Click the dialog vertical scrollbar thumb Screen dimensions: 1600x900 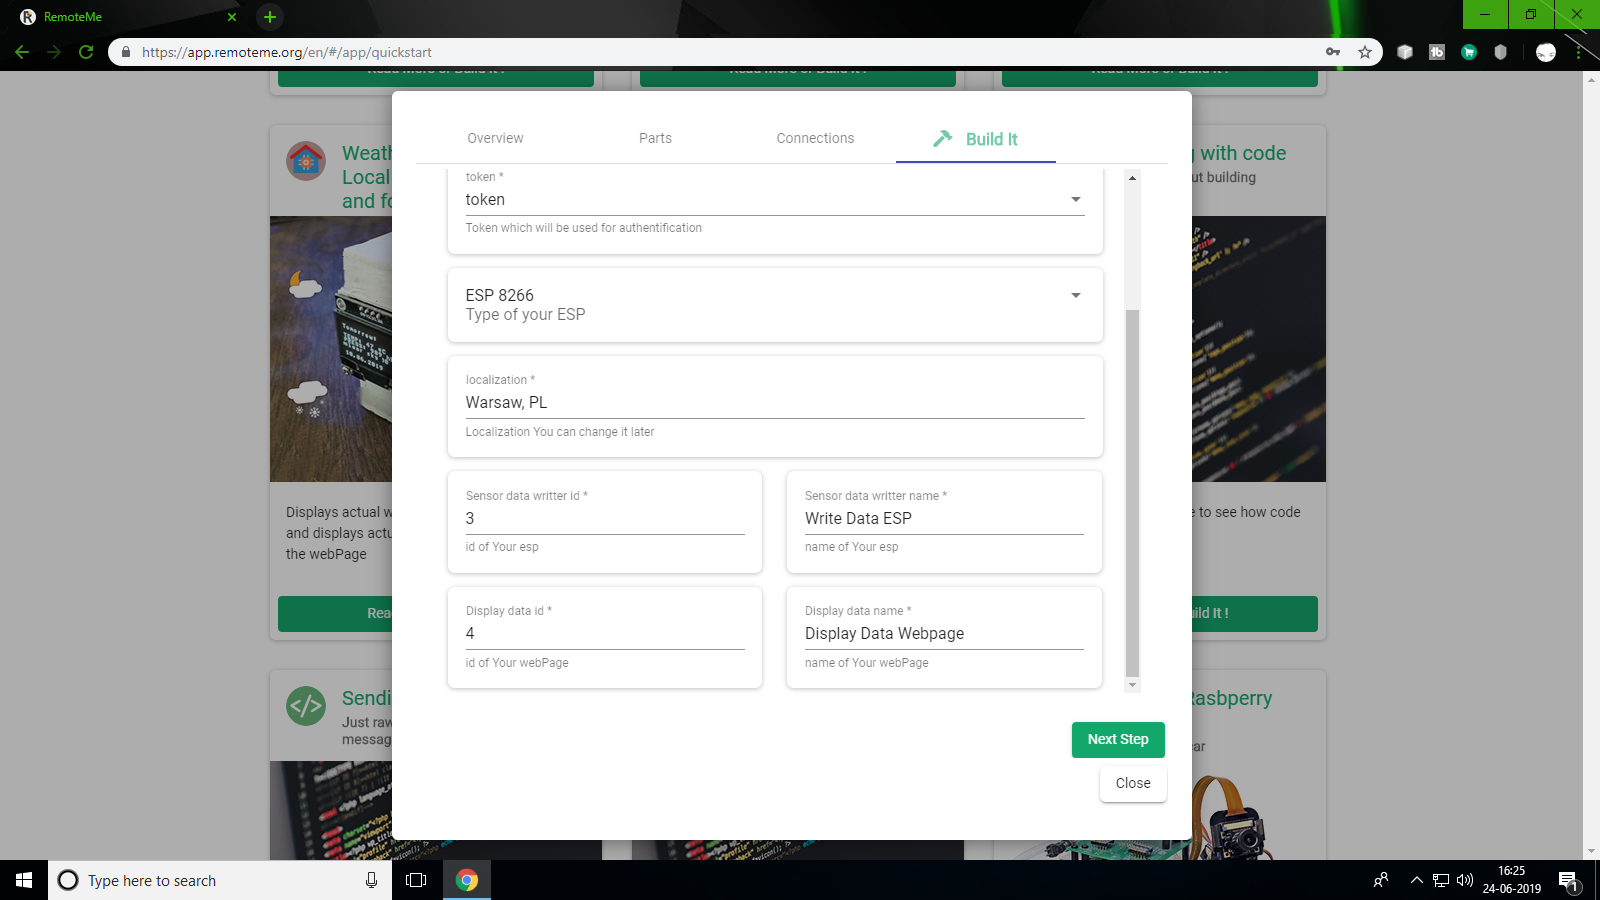click(1132, 493)
